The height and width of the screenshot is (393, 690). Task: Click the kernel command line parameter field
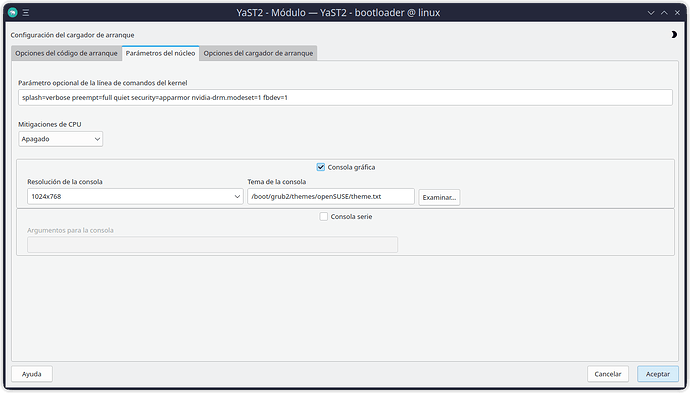tap(345, 98)
